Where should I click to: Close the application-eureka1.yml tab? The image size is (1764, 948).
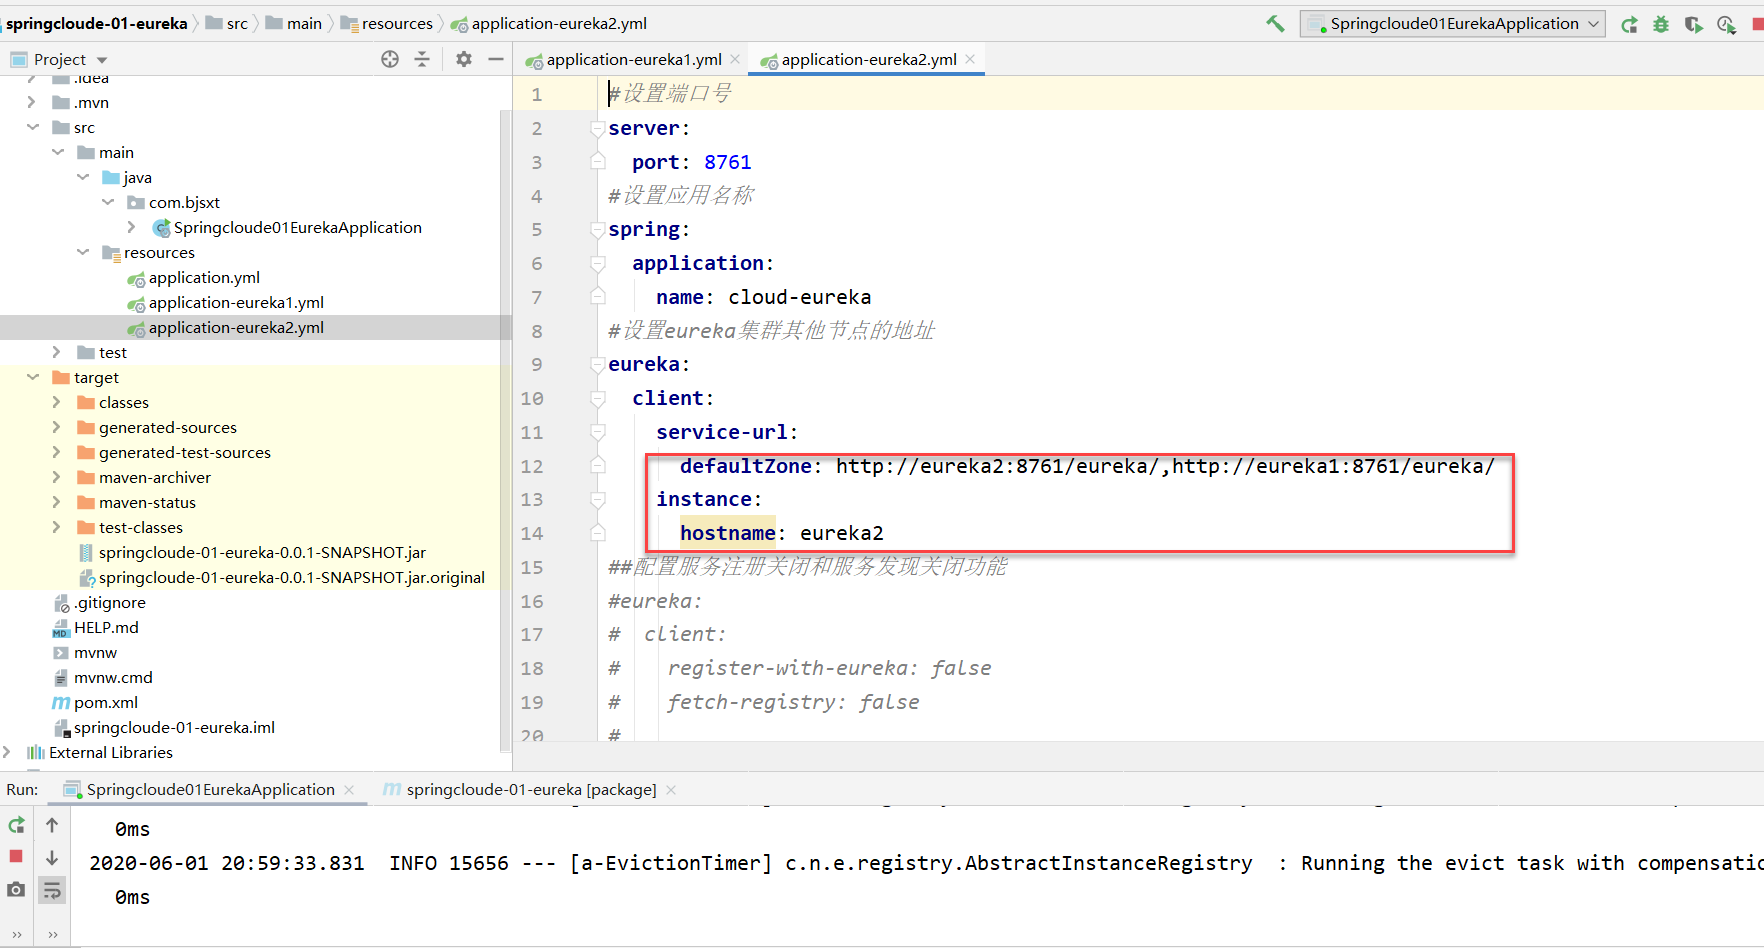[x=735, y=60]
